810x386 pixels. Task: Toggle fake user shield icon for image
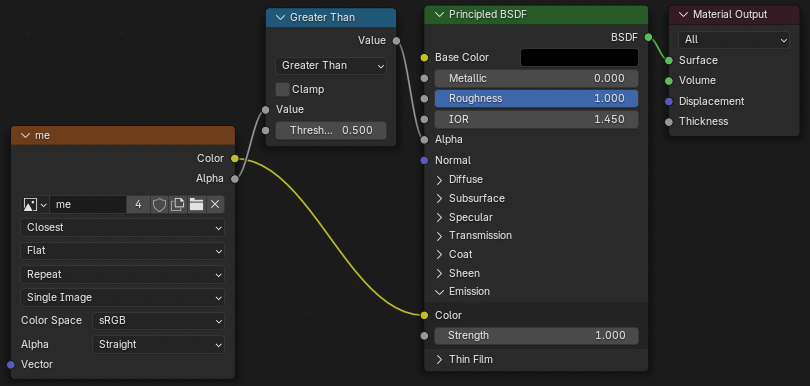(159, 205)
